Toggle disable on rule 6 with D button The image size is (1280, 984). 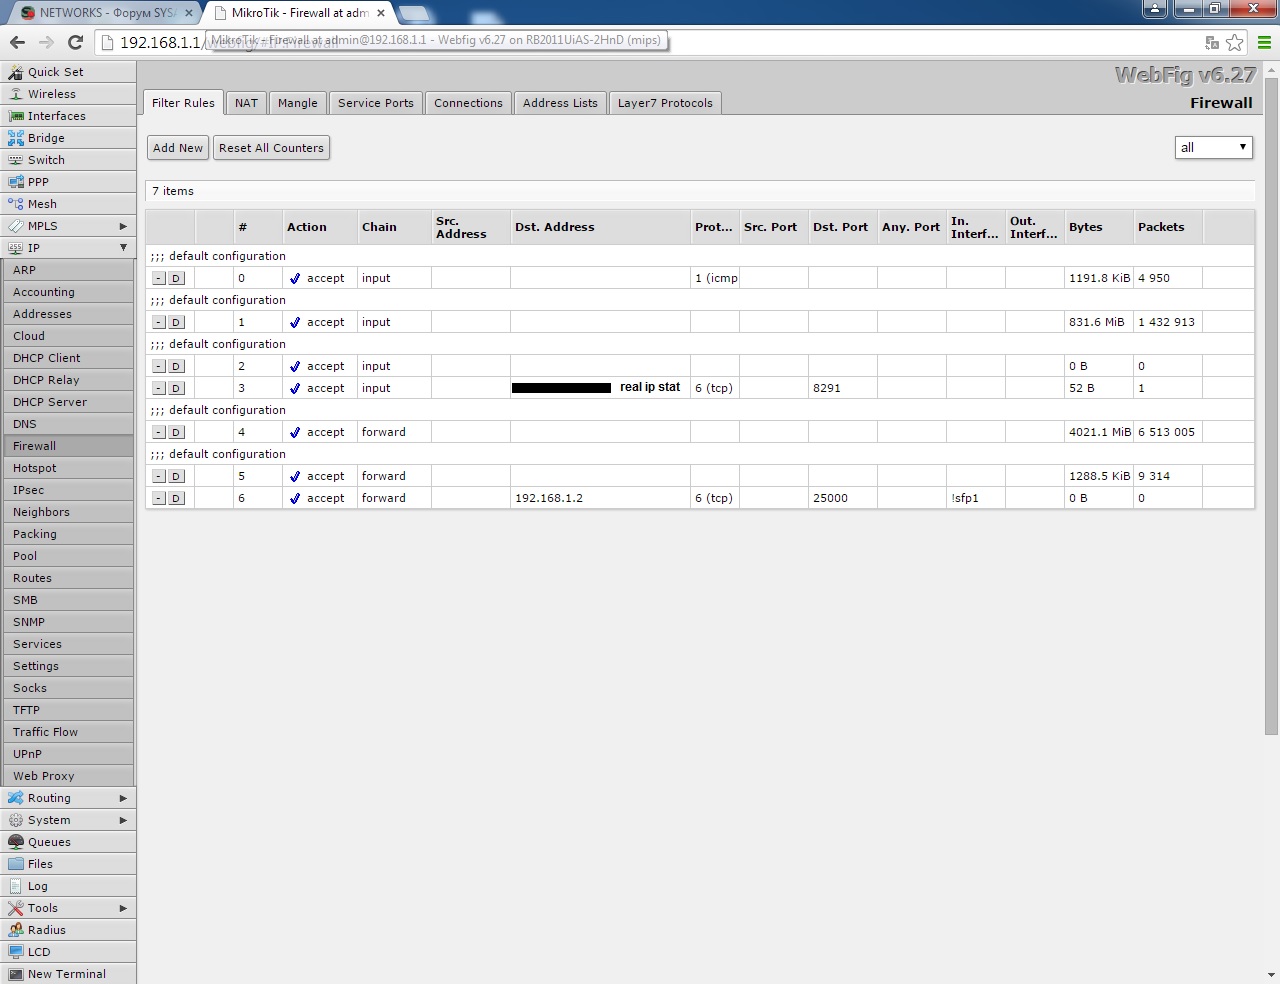coord(176,498)
